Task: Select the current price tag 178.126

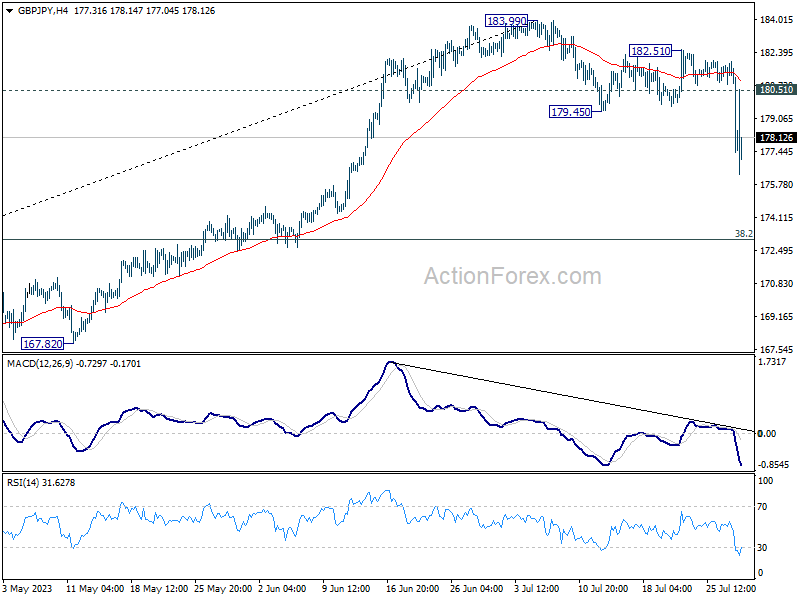Action: [x=776, y=138]
